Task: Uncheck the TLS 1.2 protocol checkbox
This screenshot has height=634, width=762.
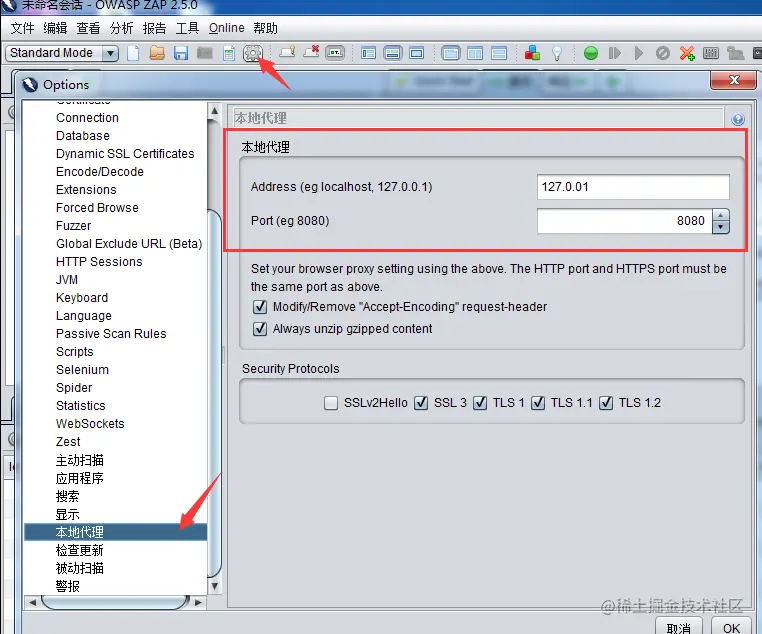Action: (606, 403)
